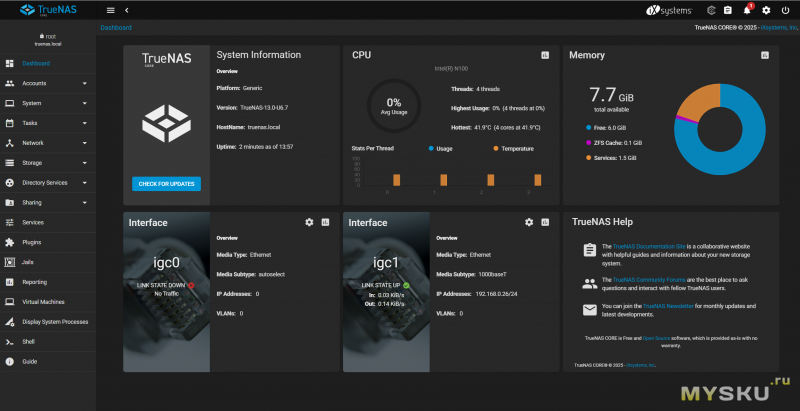
Task: Open Virtual Machines in the sidebar
Action: (x=48, y=302)
